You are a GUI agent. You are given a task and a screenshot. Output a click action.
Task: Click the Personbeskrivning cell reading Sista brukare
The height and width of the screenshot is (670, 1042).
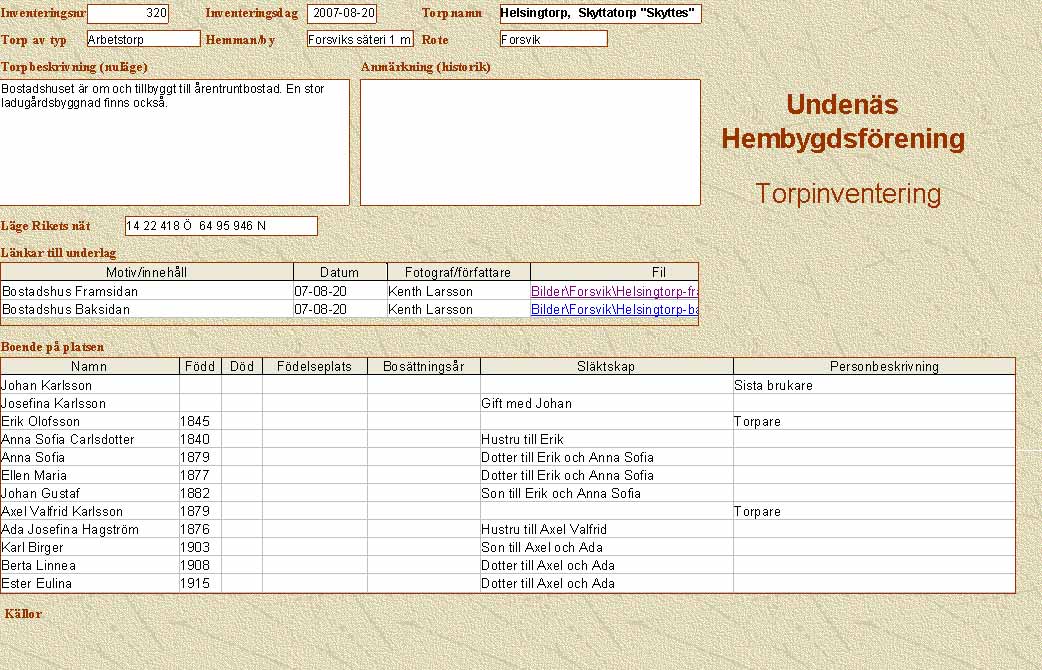(x=873, y=385)
